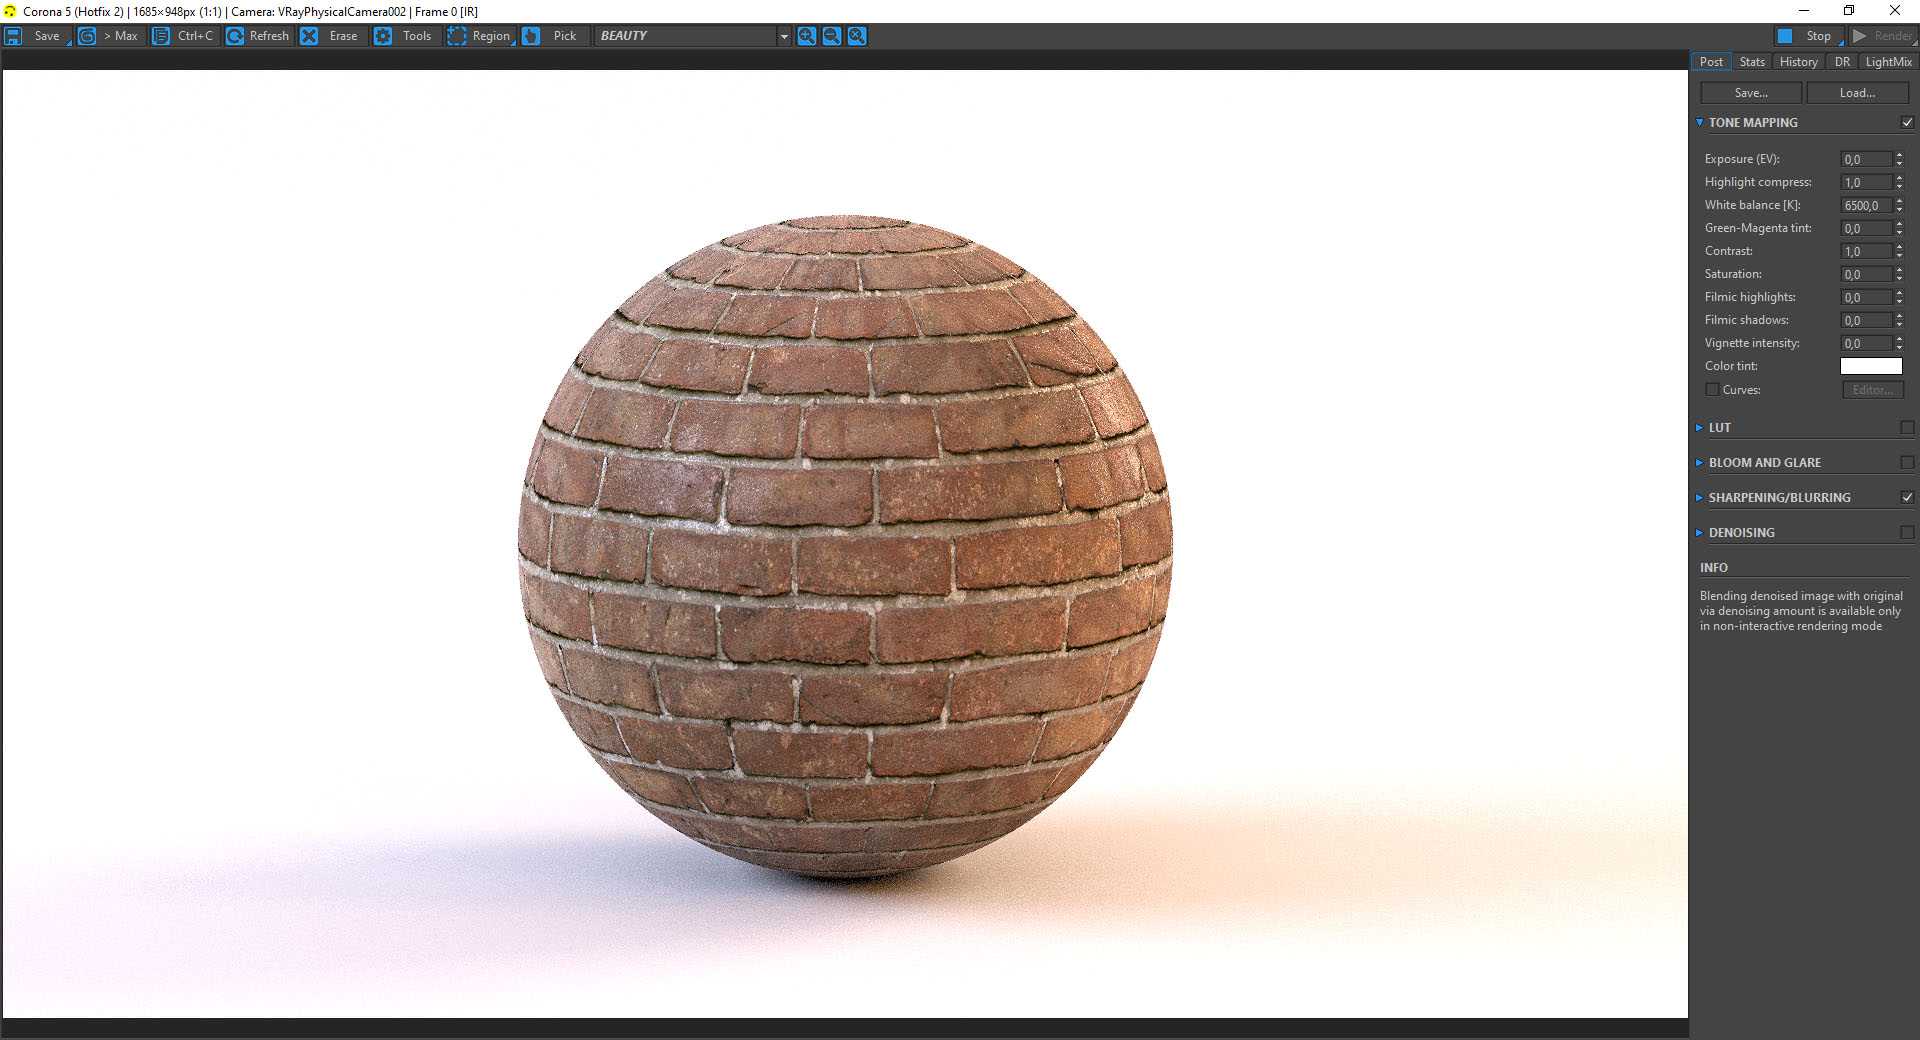
Task: Open the LightMix tab
Action: pyautogui.click(x=1888, y=62)
